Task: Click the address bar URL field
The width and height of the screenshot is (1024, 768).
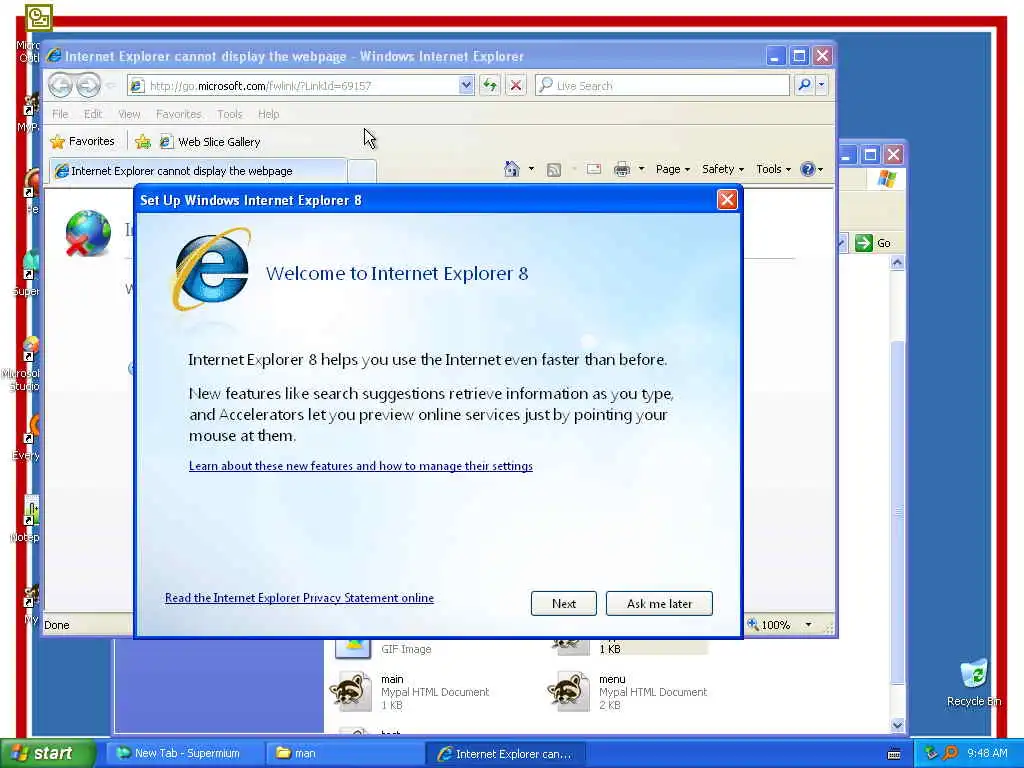Action: coord(294,86)
